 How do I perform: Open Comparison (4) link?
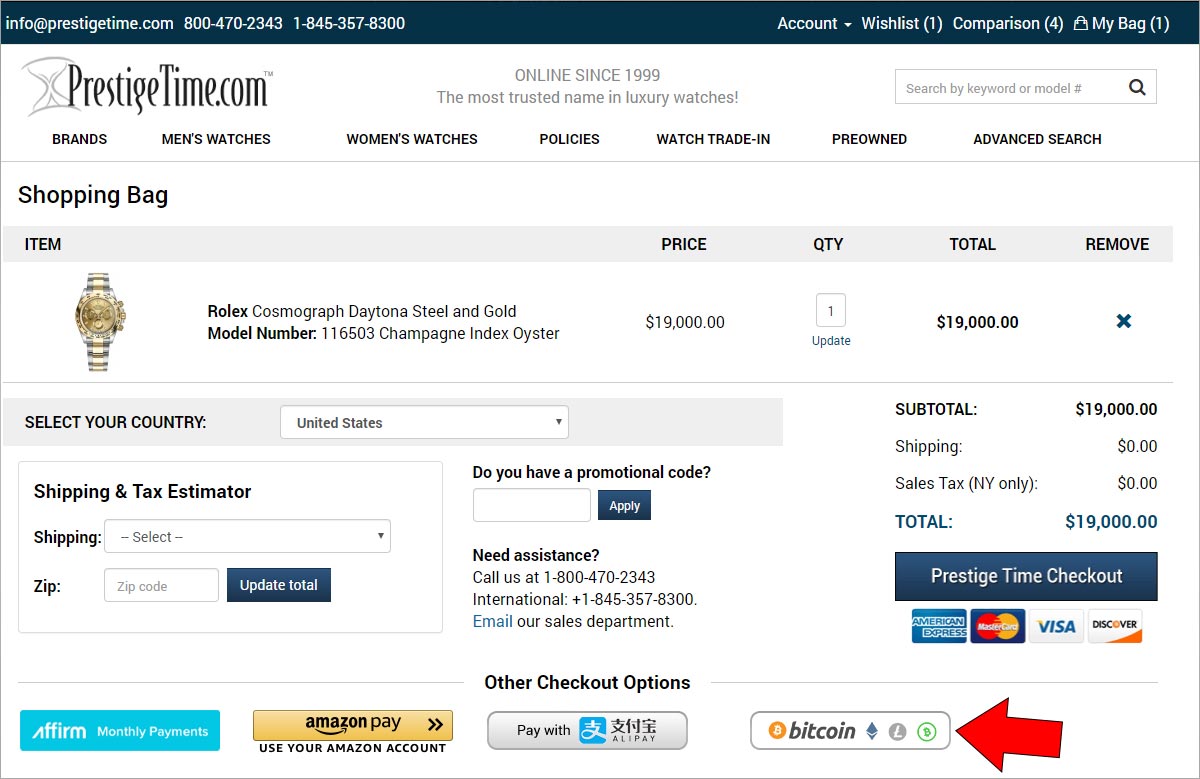tap(1008, 23)
